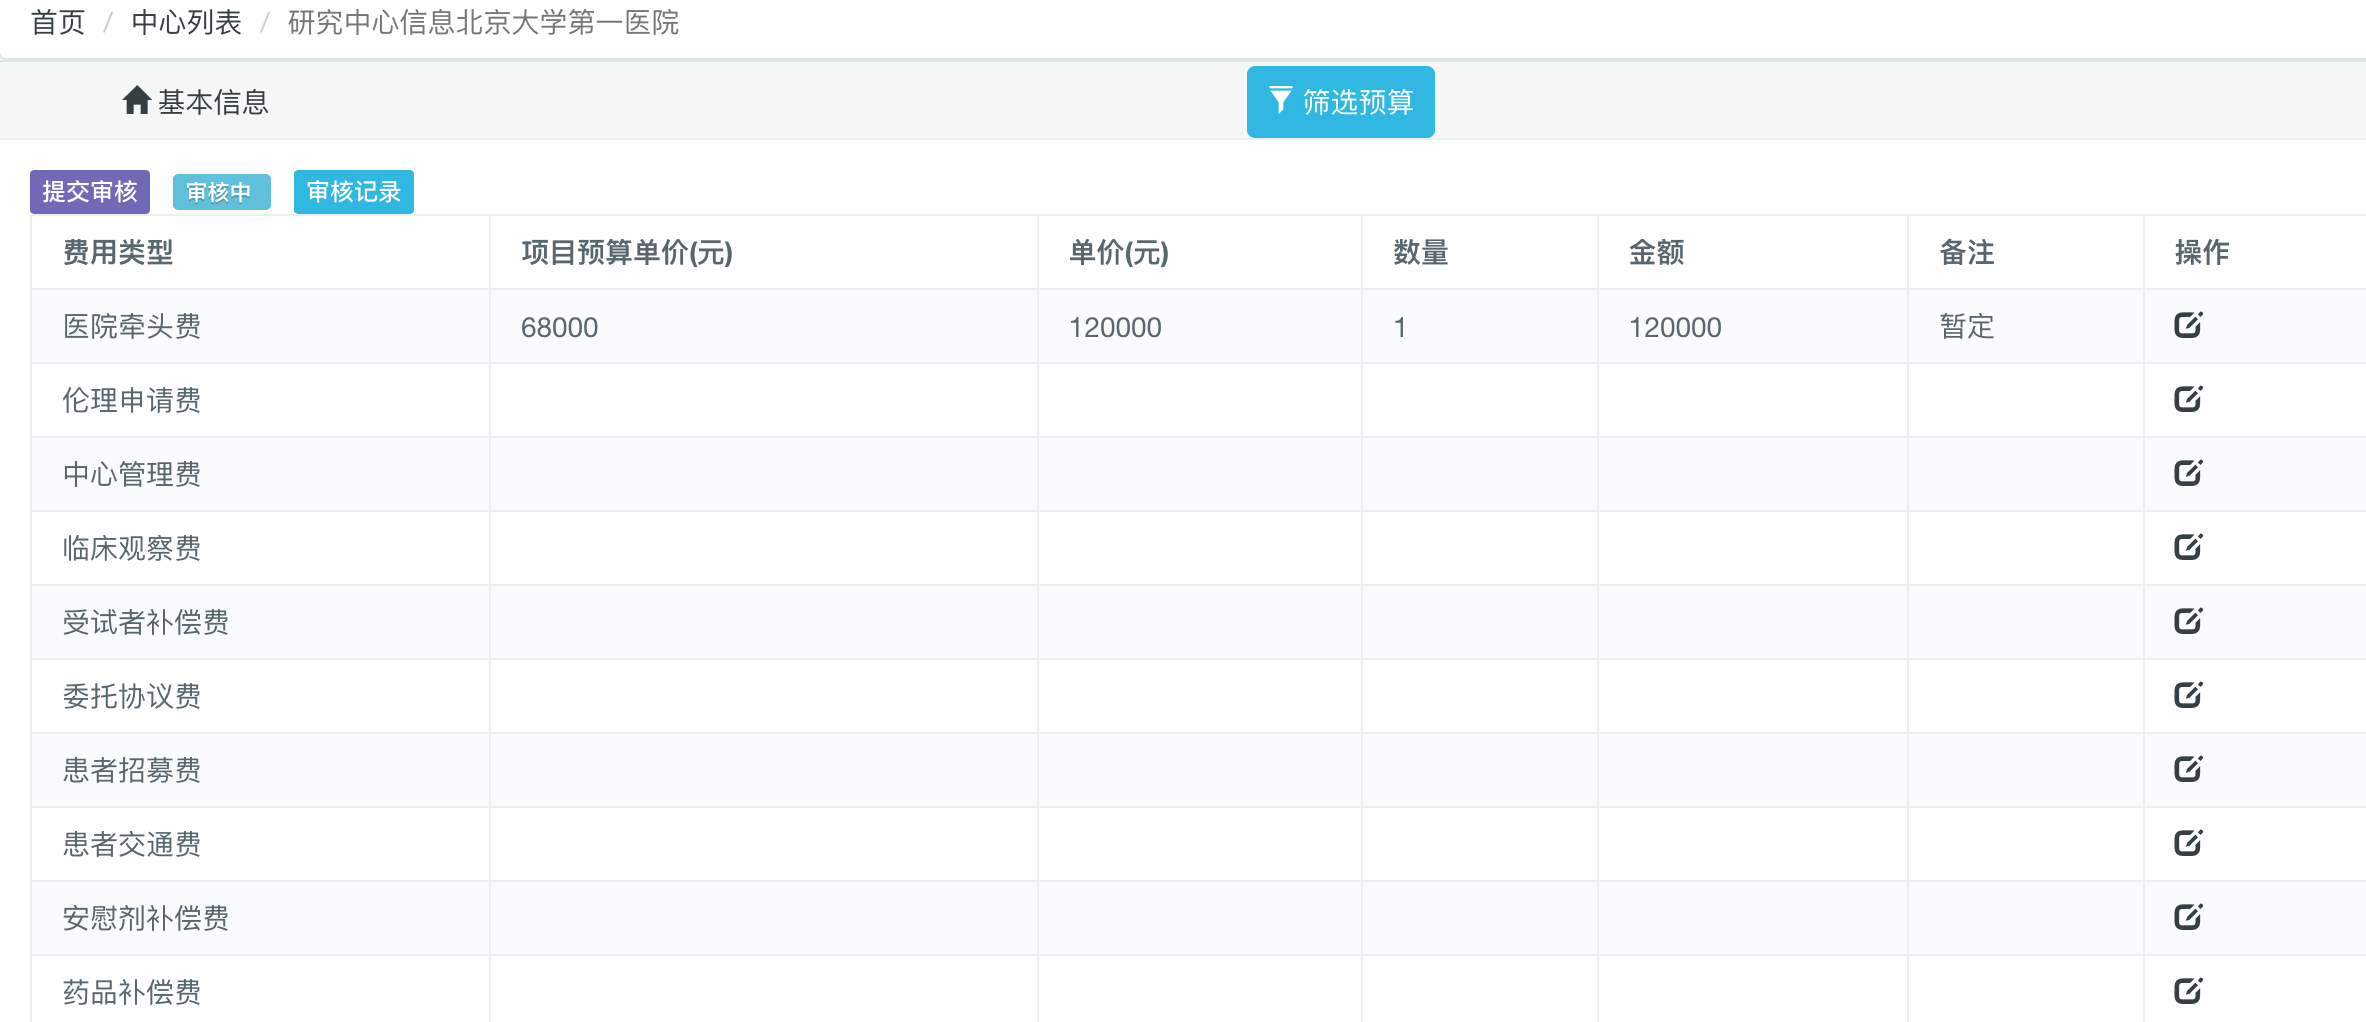Open the 基本信息 tab

click(x=196, y=102)
